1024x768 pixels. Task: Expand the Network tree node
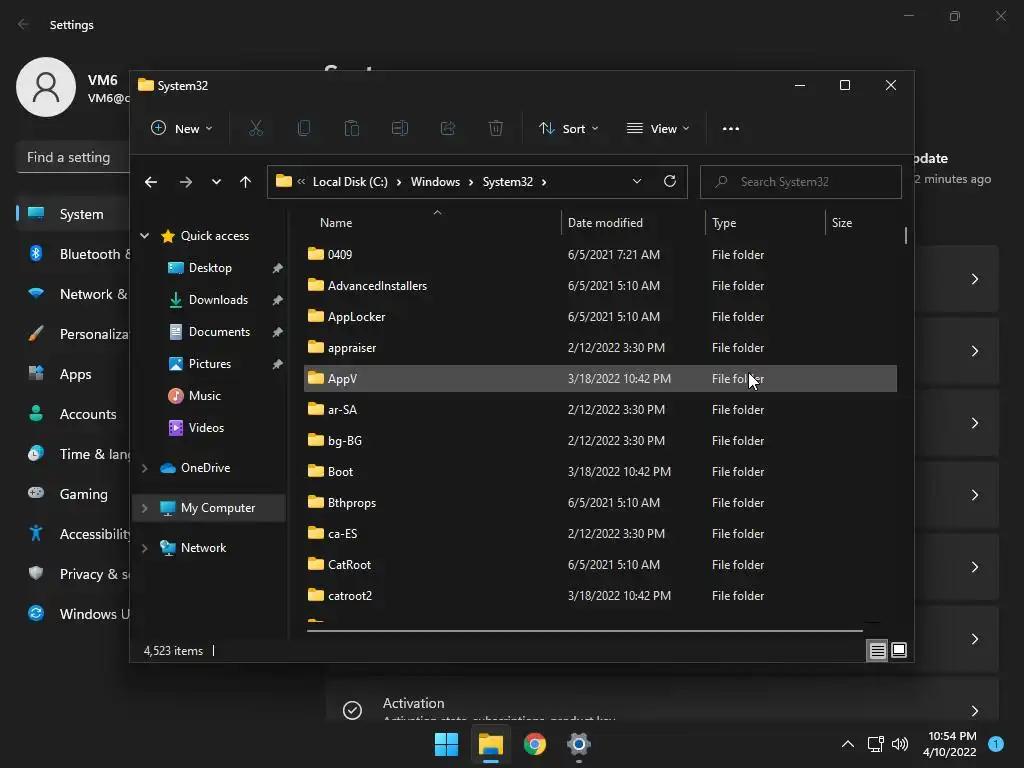tap(145, 548)
